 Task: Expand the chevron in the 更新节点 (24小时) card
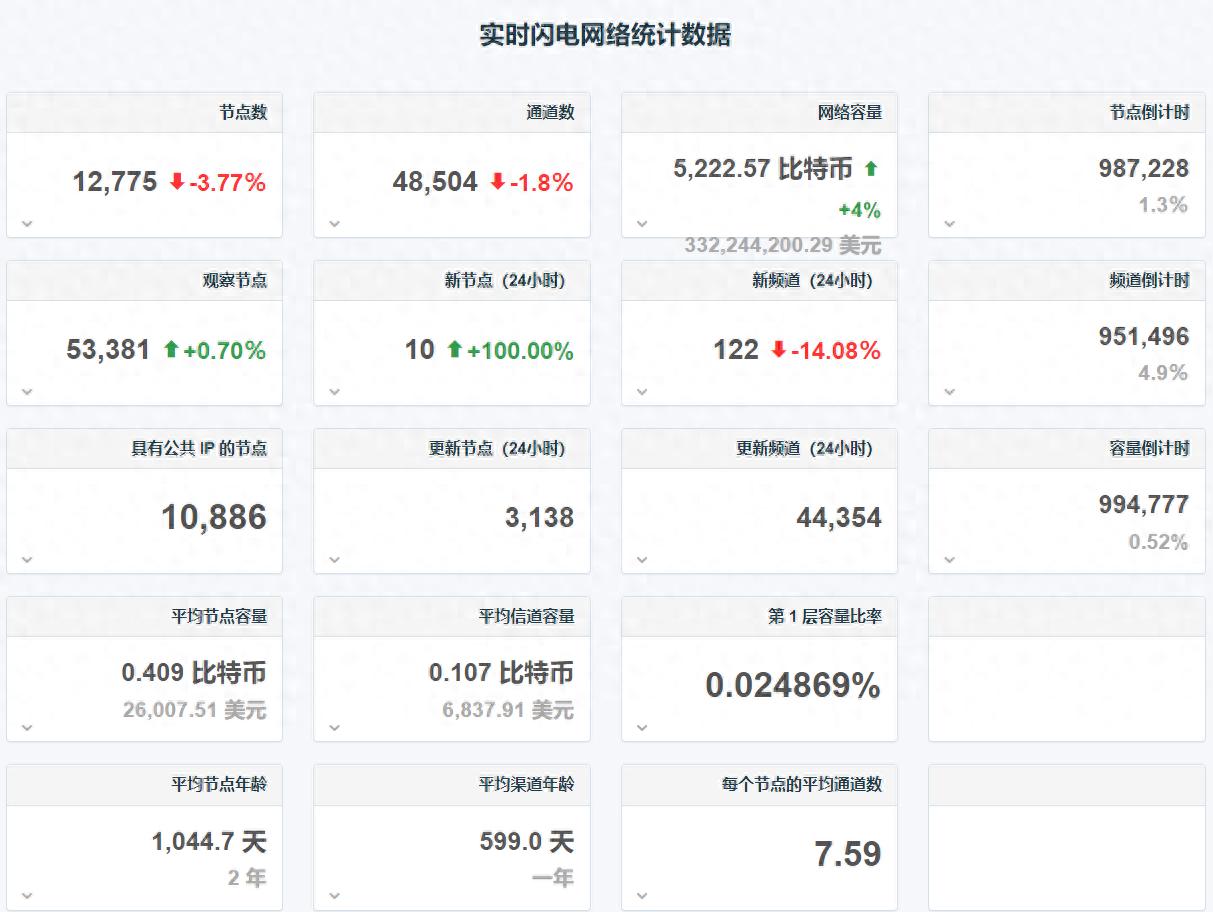click(335, 559)
